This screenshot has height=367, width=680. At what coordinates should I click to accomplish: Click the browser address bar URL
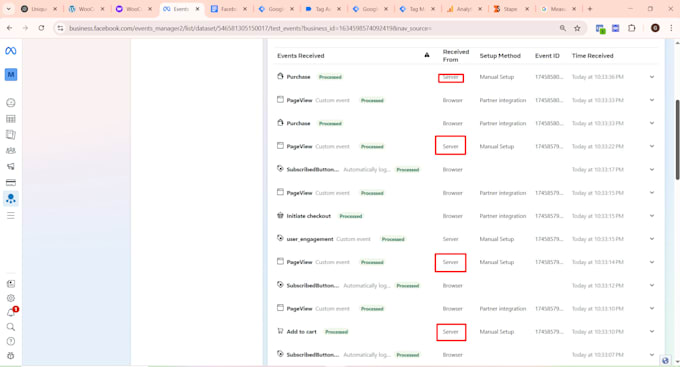pyautogui.click(x=250, y=28)
